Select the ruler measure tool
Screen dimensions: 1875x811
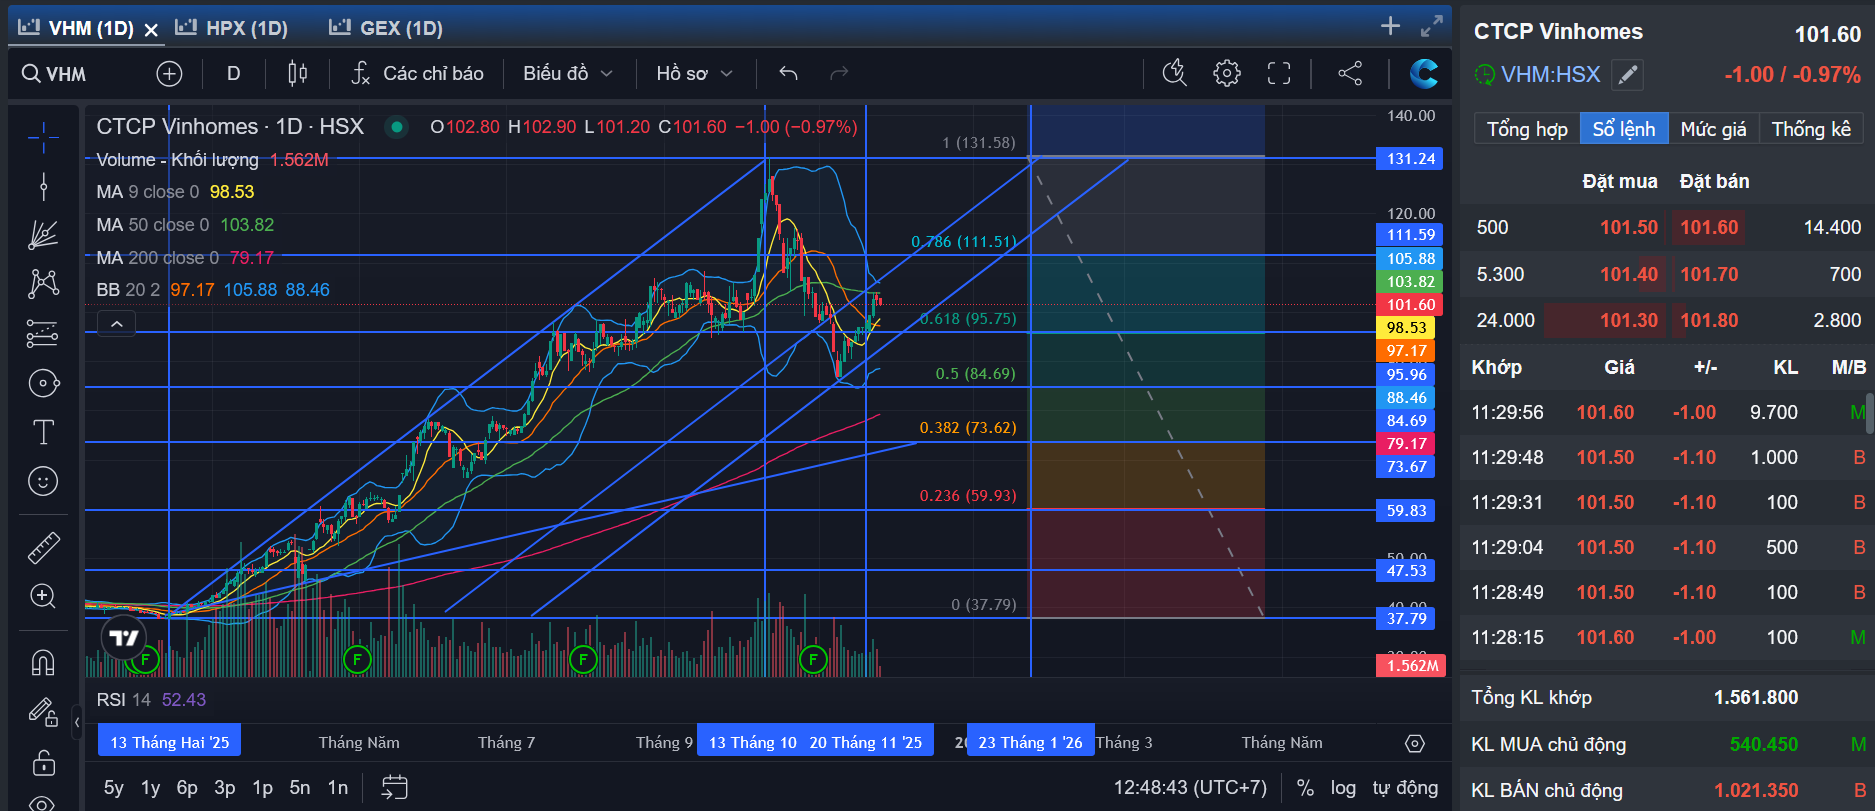(42, 547)
